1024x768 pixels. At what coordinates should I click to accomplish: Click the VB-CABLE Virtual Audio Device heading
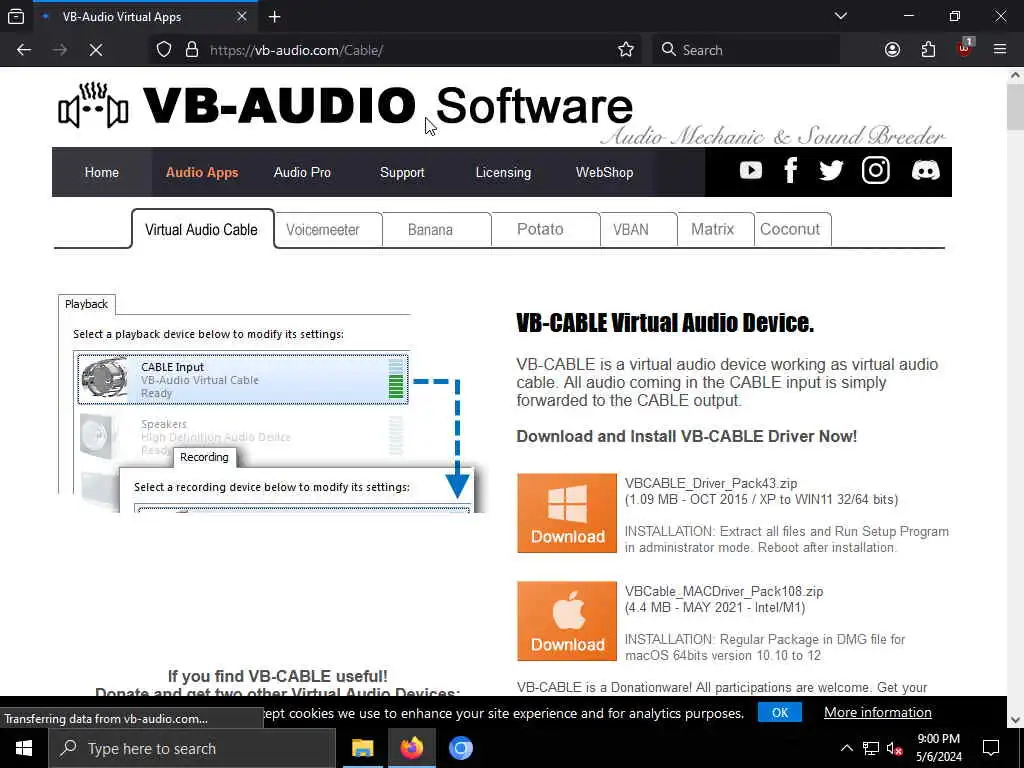click(x=665, y=323)
